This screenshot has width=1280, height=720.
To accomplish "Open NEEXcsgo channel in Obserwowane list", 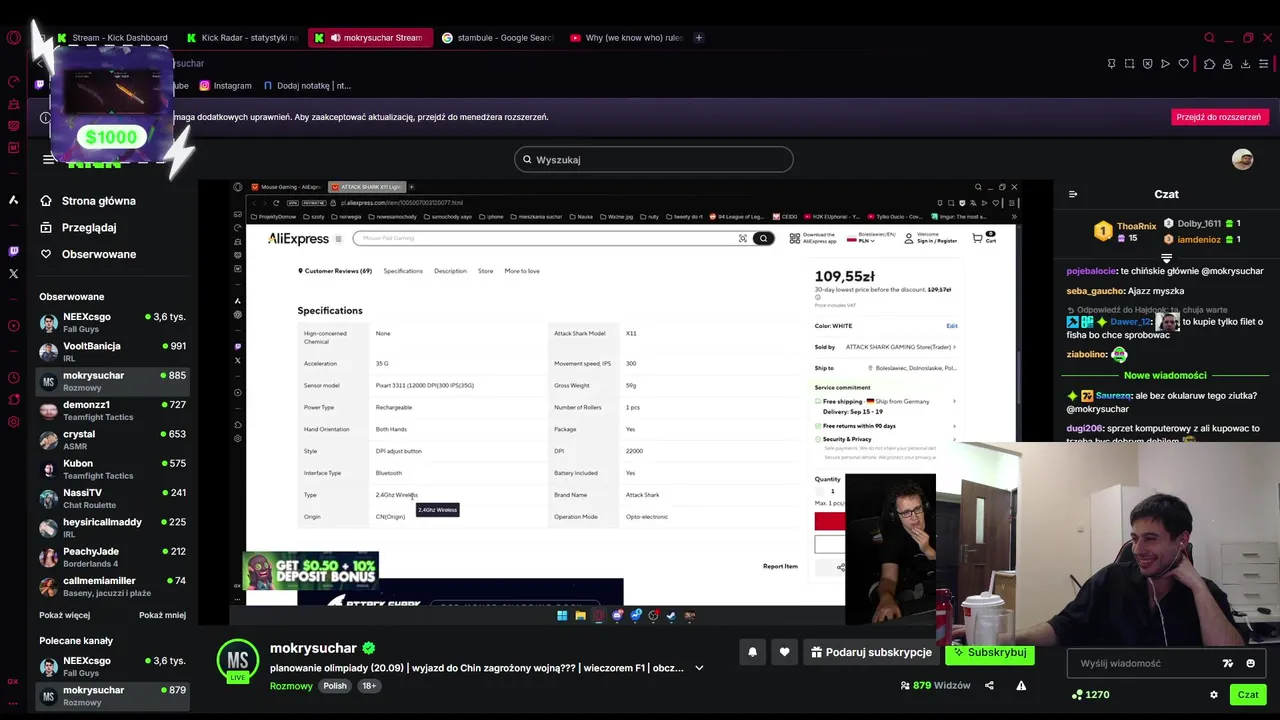I will tap(112, 322).
